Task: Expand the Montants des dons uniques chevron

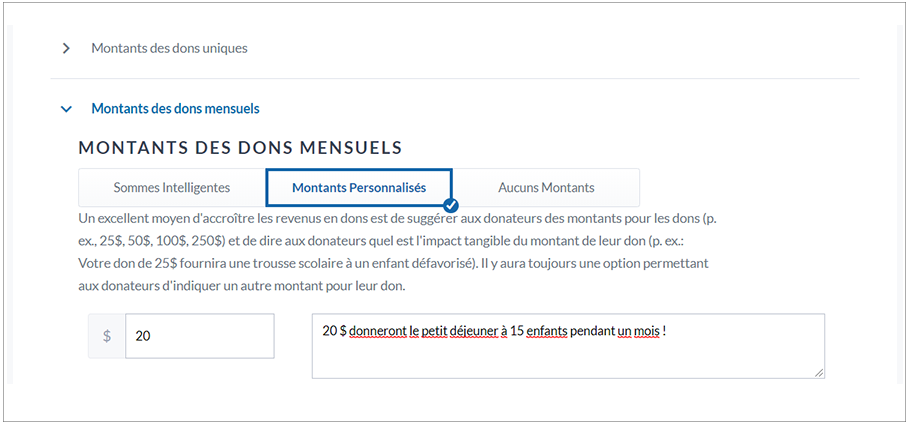Action: 66,48
